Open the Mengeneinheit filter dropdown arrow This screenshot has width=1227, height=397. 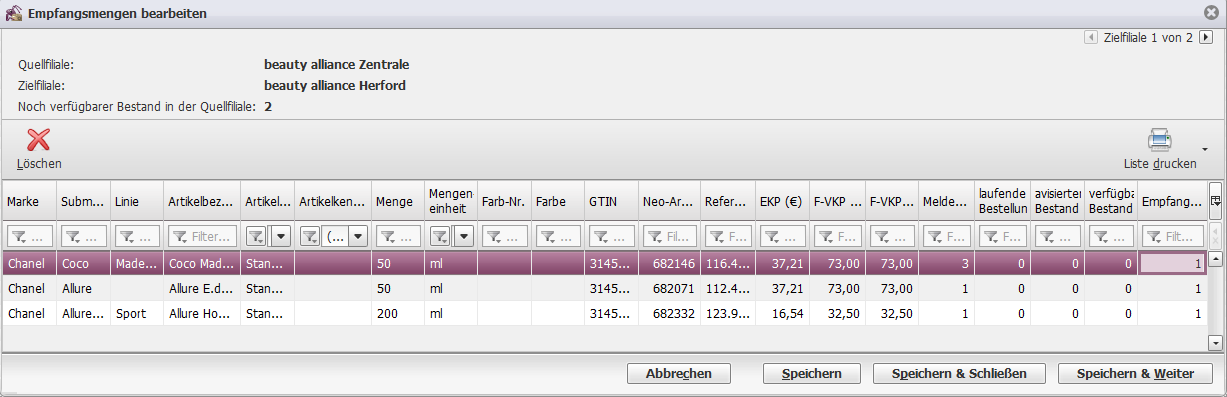463,236
